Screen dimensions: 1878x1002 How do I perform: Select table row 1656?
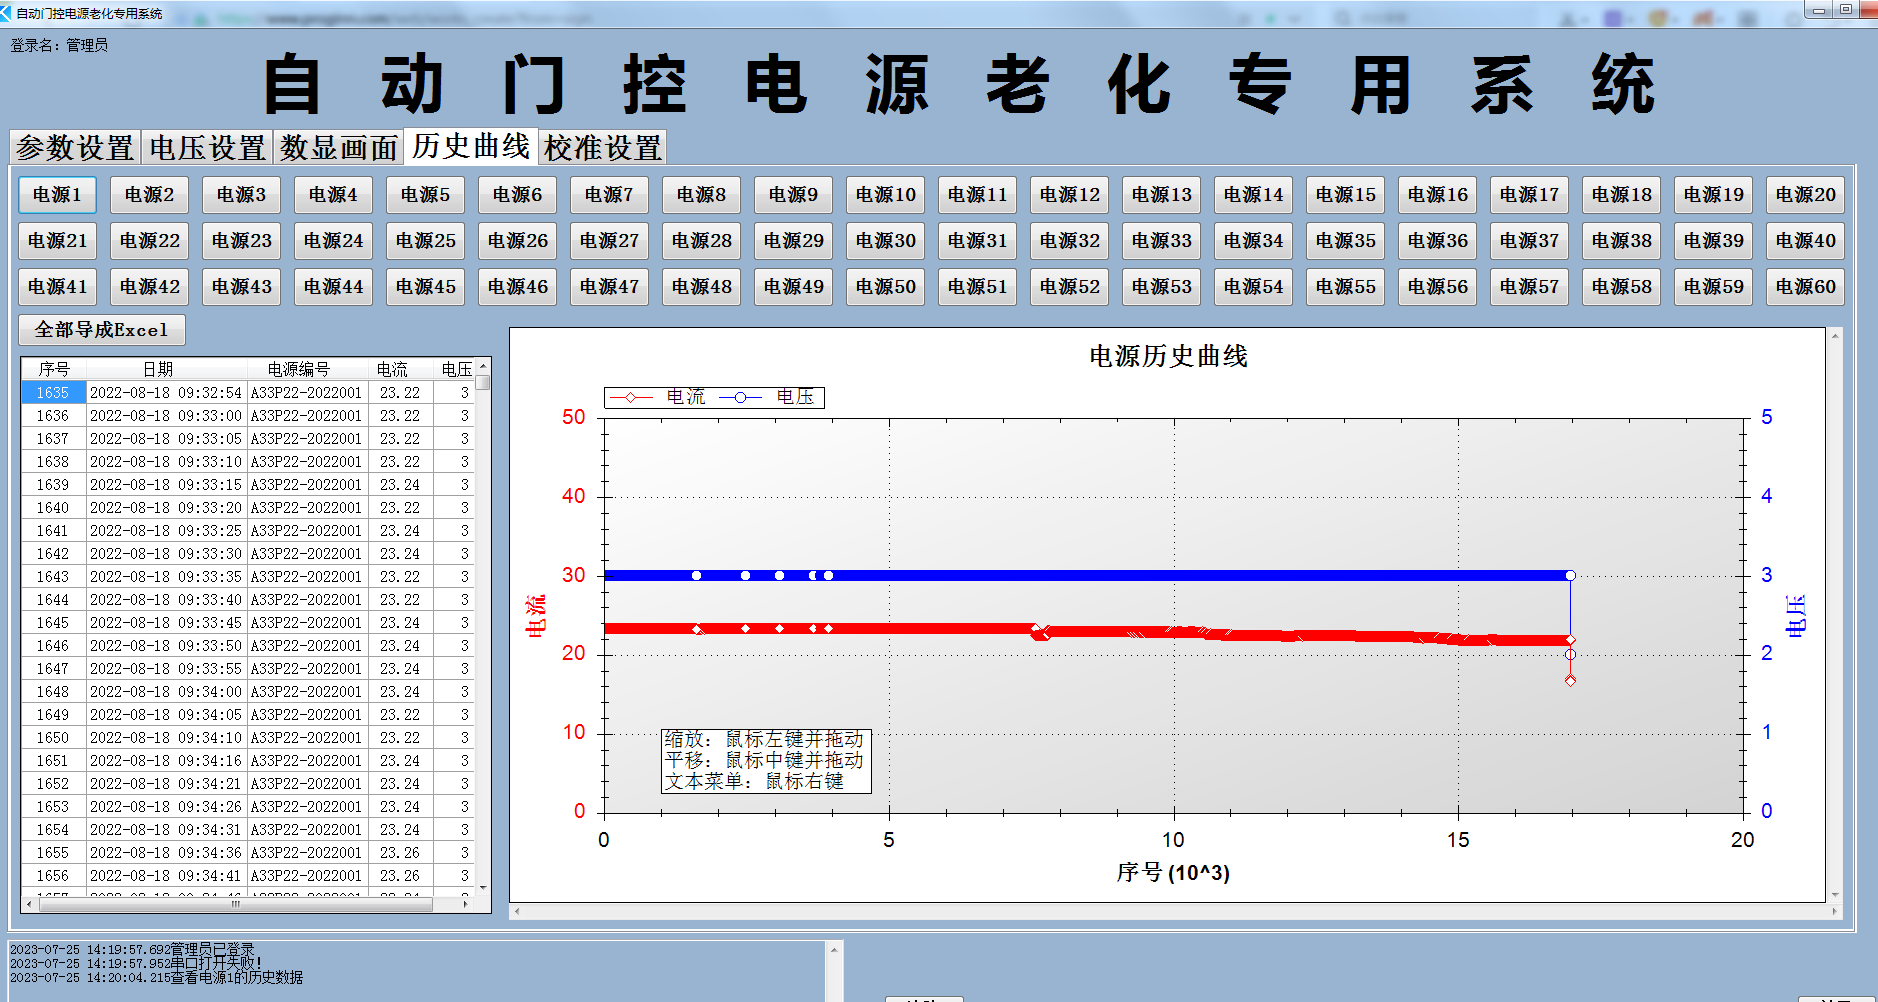tap(248, 876)
